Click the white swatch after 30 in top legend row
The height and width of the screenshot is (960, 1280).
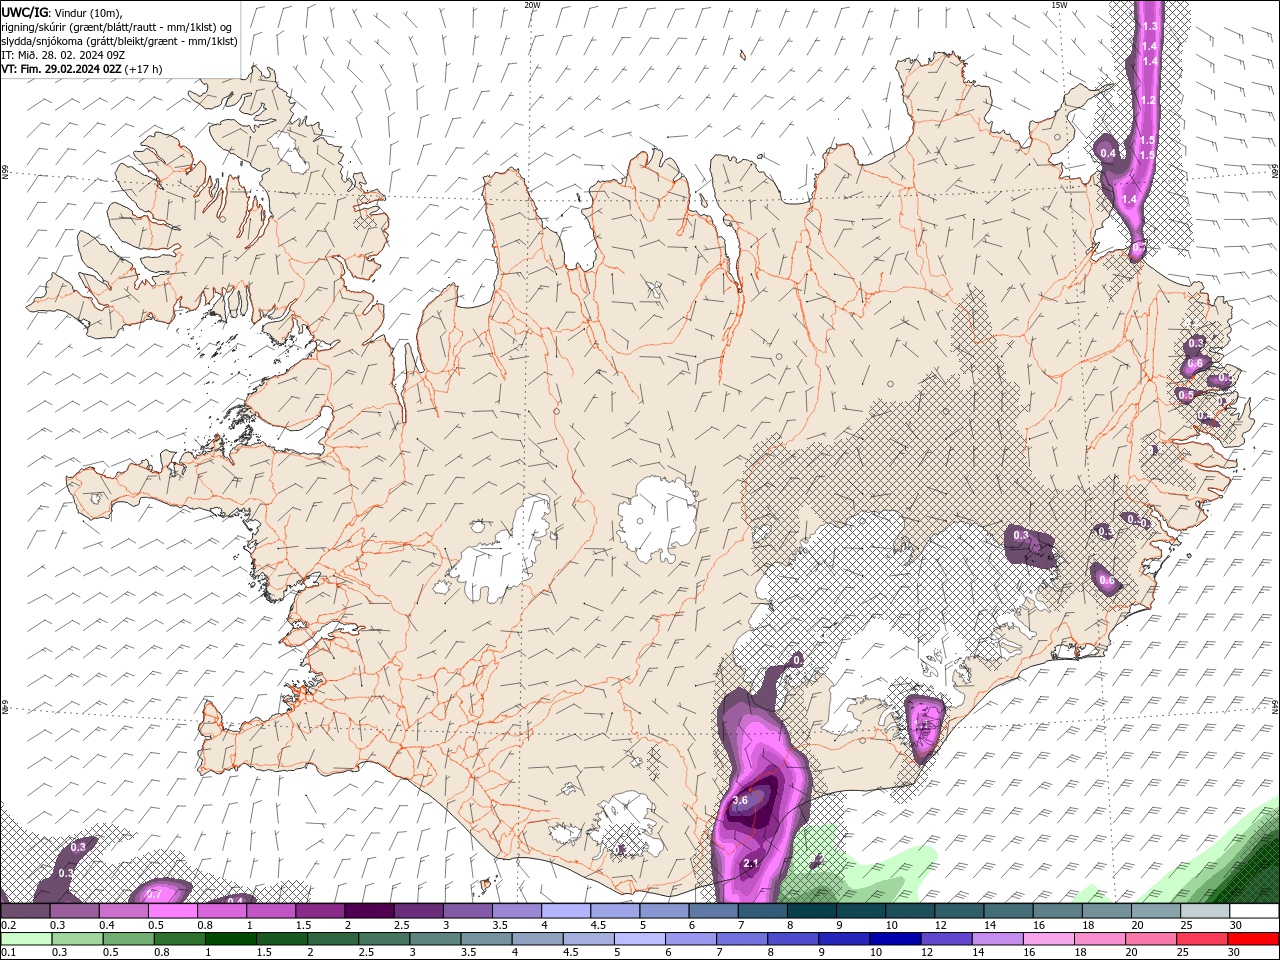click(1253, 911)
